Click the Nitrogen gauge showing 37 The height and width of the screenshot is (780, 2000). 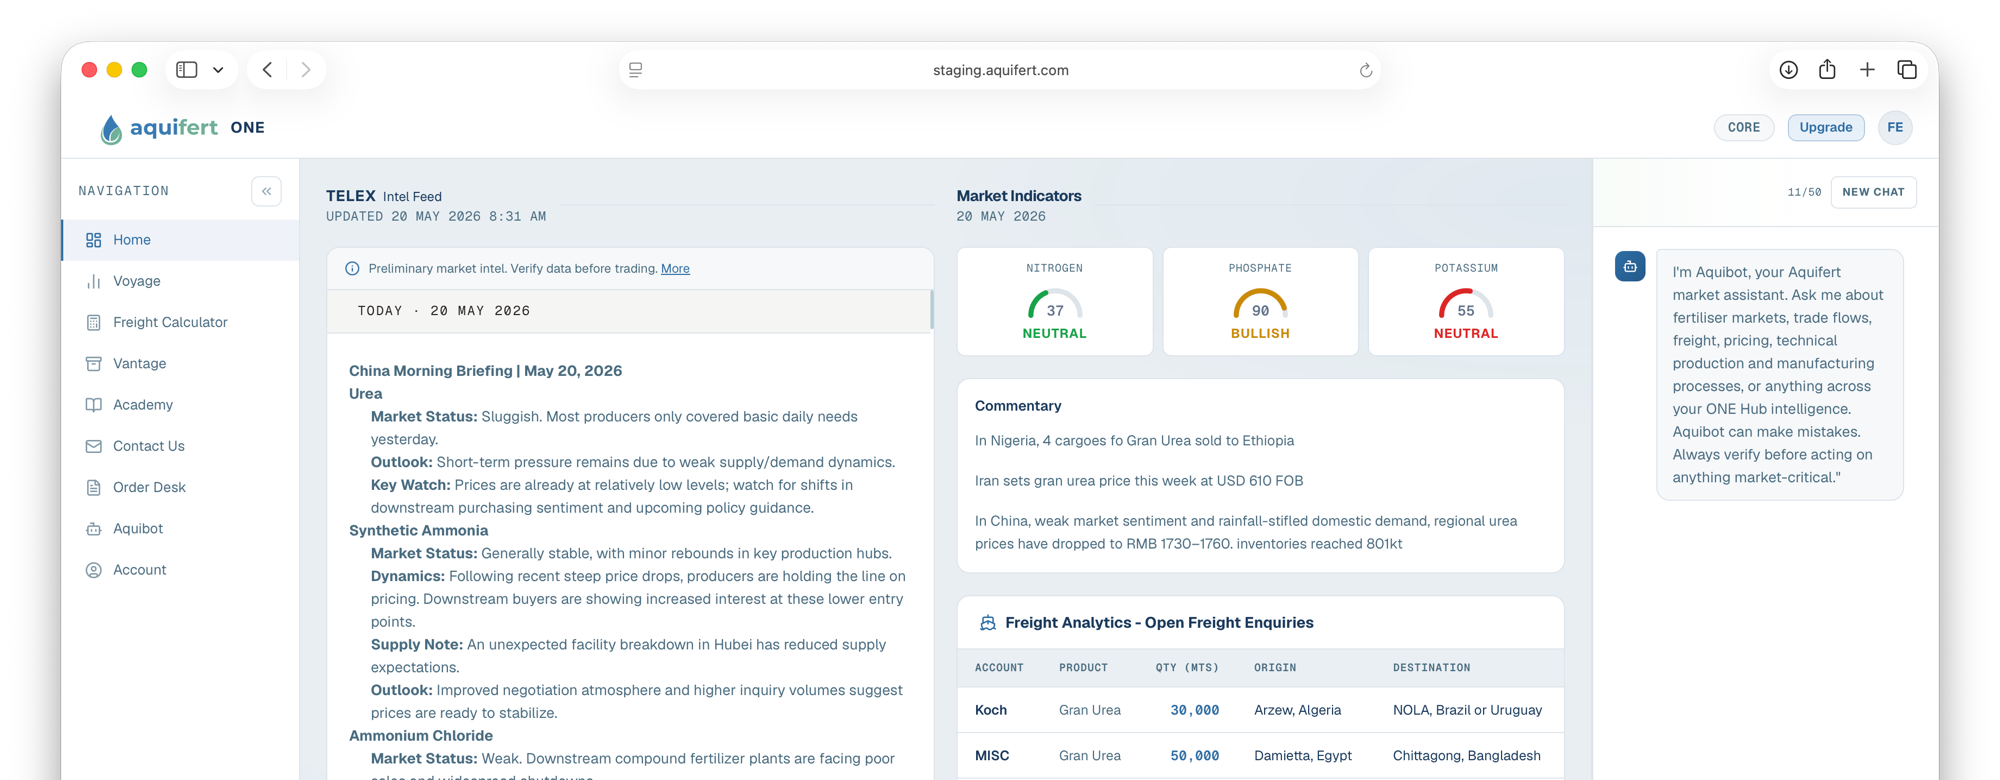point(1055,302)
